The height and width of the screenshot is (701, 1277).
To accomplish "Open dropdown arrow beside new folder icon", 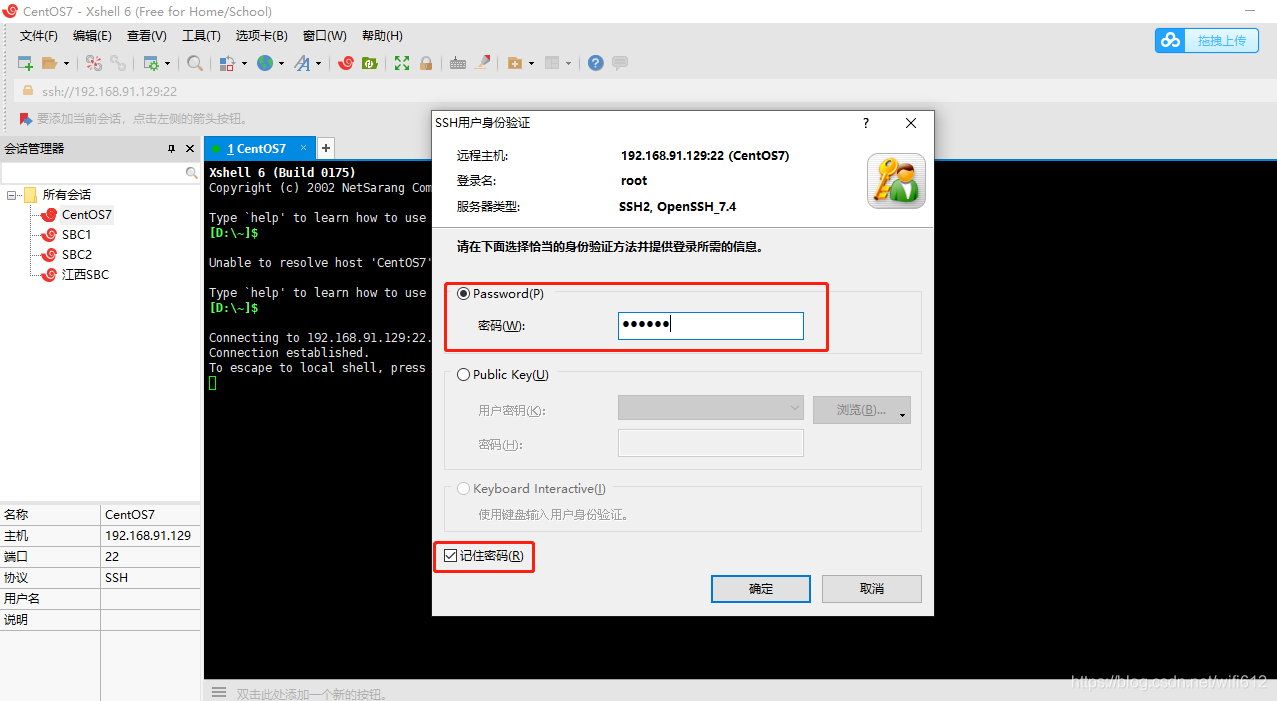I will tap(531, 64).
